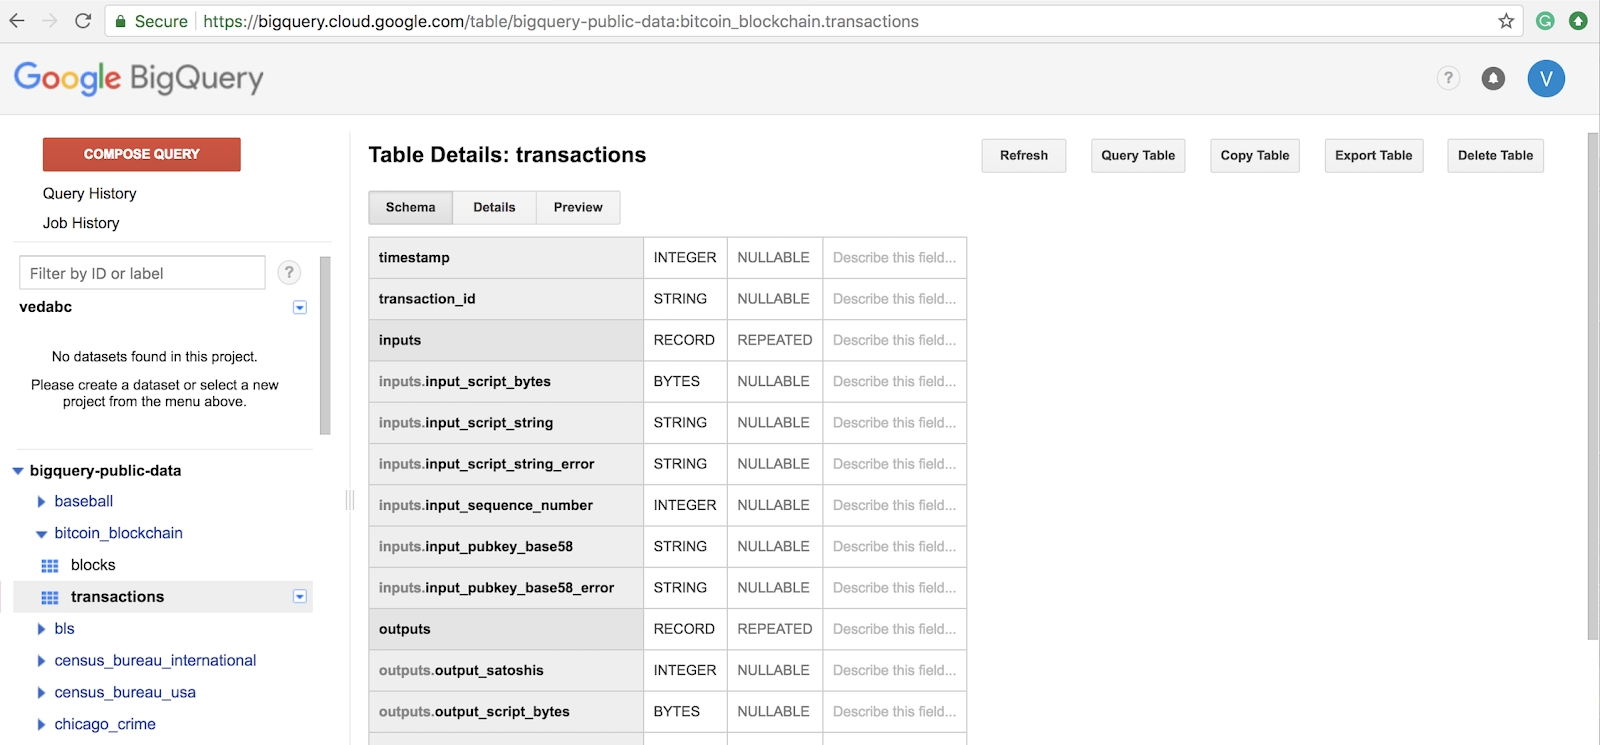Open the baseball dataset link
1600x745 pixels.
pyautogui.click(x=84, y=502)
